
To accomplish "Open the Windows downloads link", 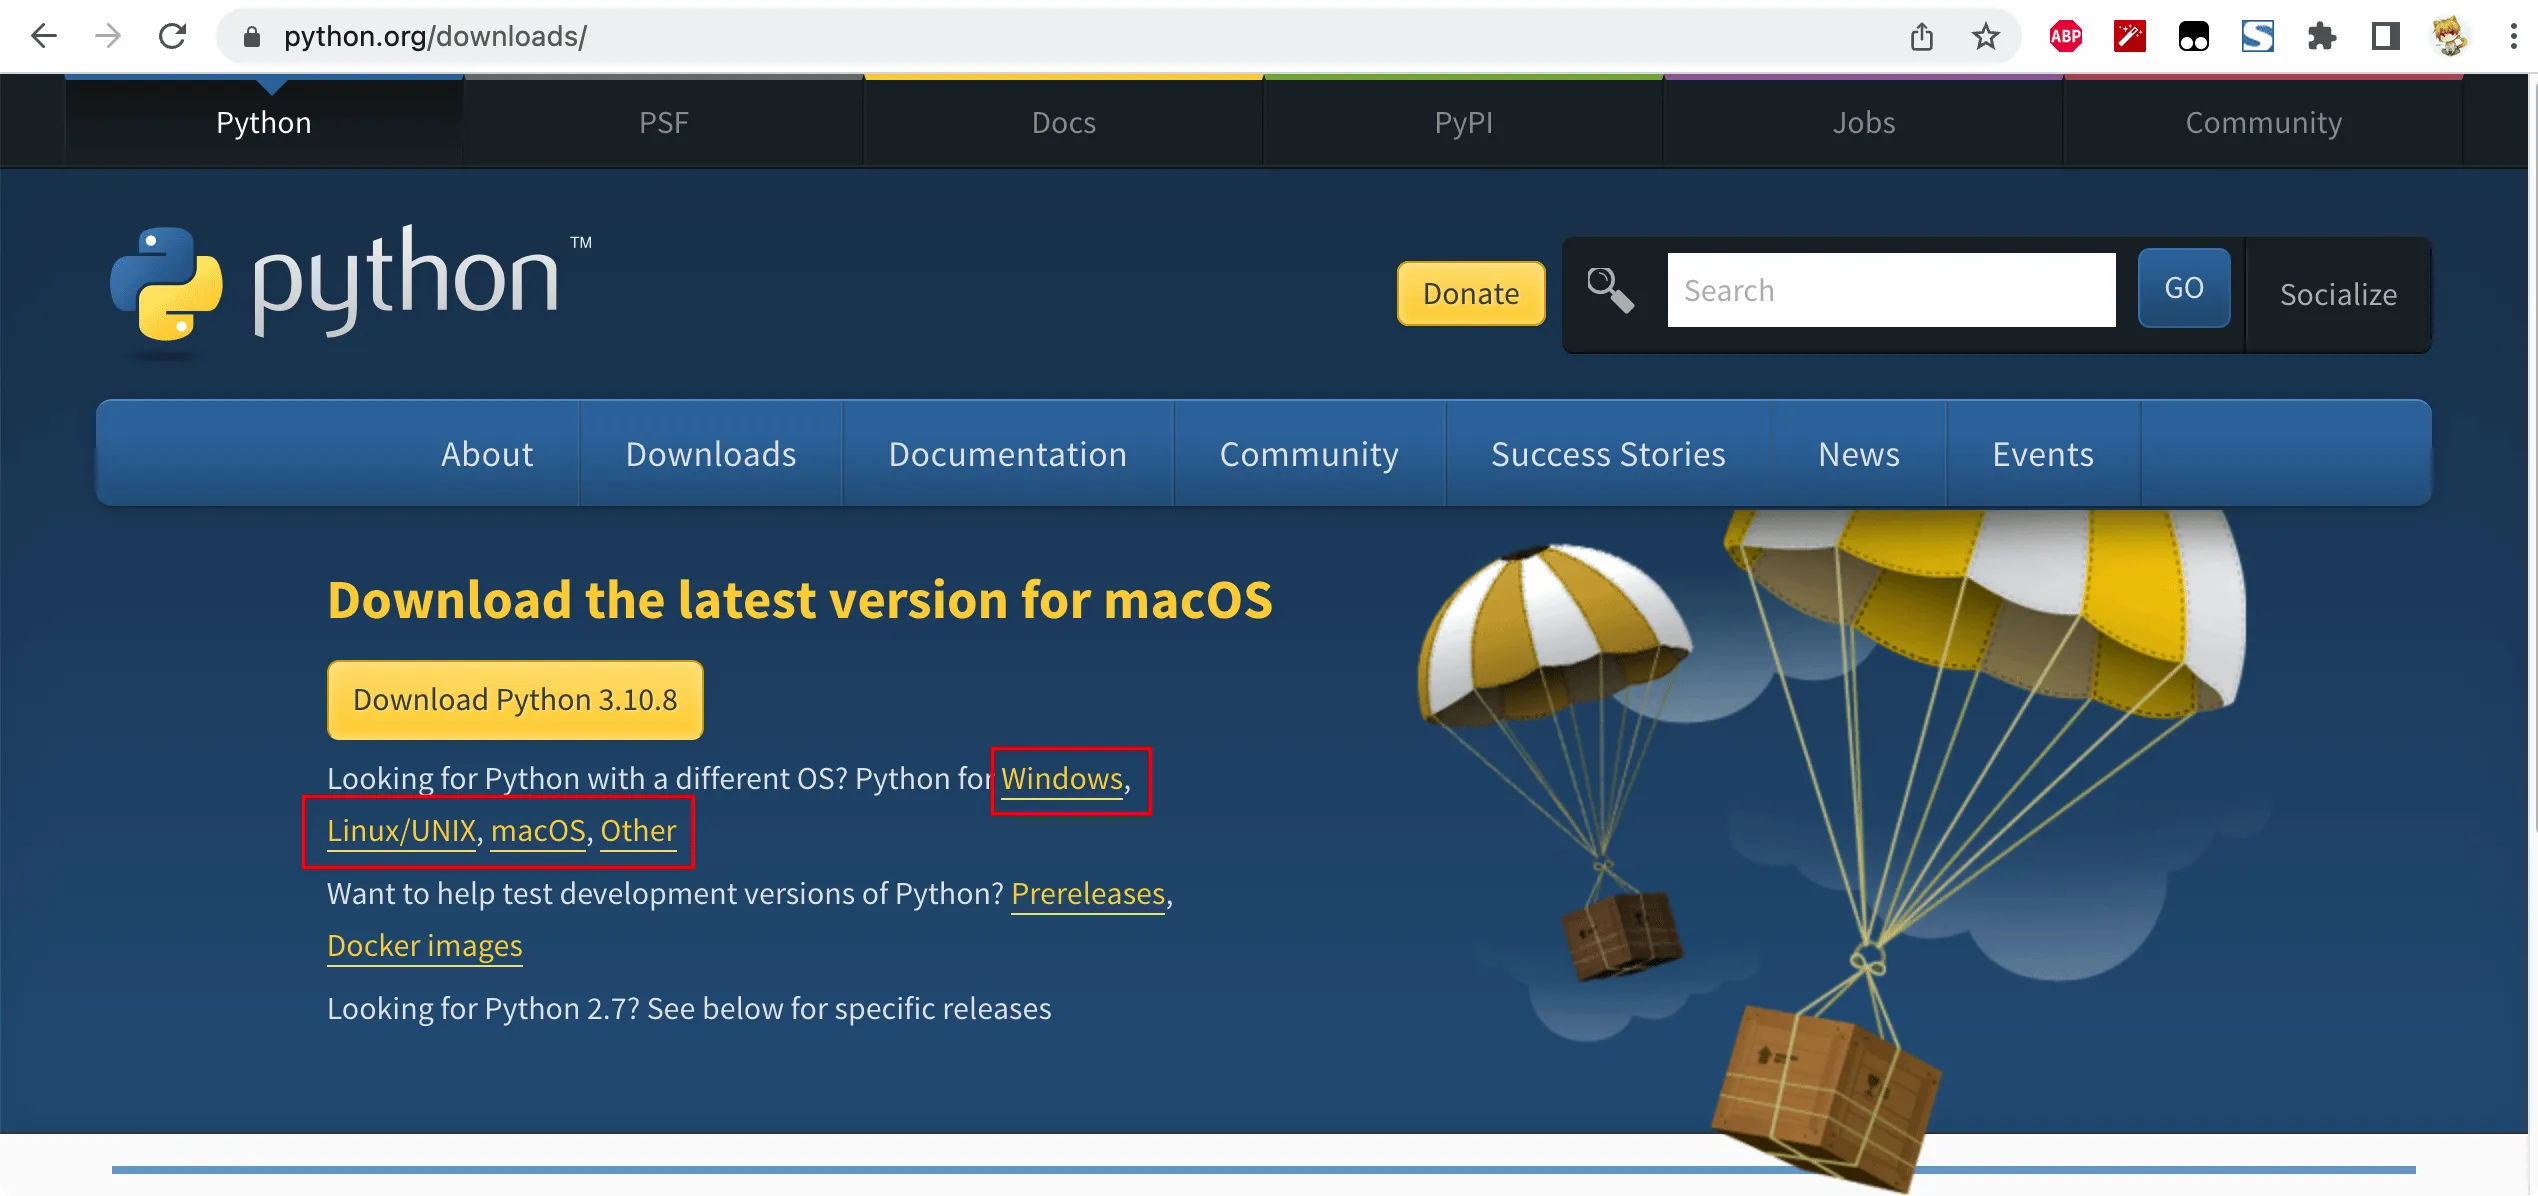I will (x=1061, y=779).
